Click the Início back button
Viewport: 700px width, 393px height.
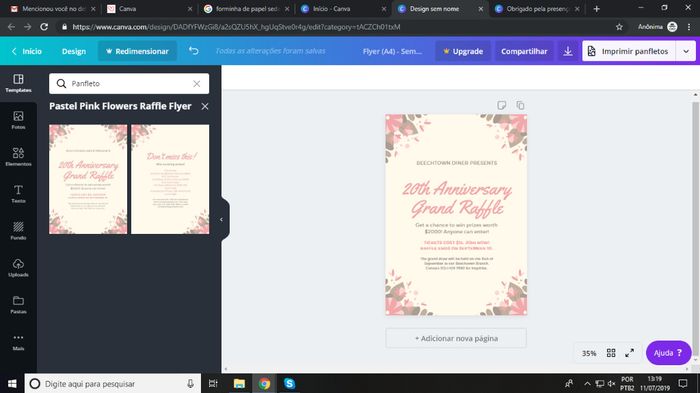pyautogui.click(x=27, y=51)
